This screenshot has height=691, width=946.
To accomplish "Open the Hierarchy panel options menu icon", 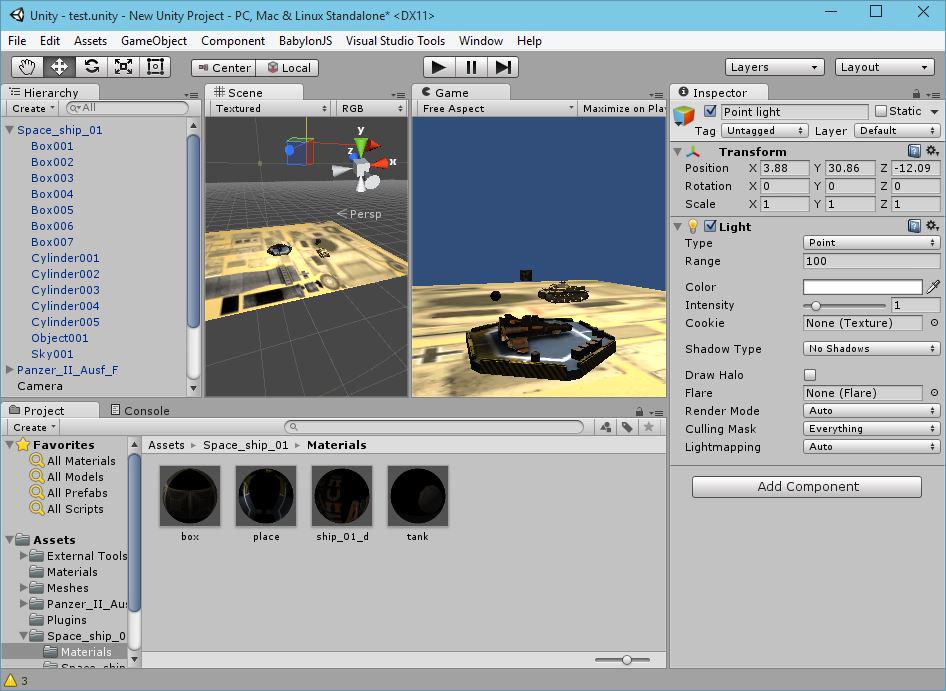I will click(191, 95).
